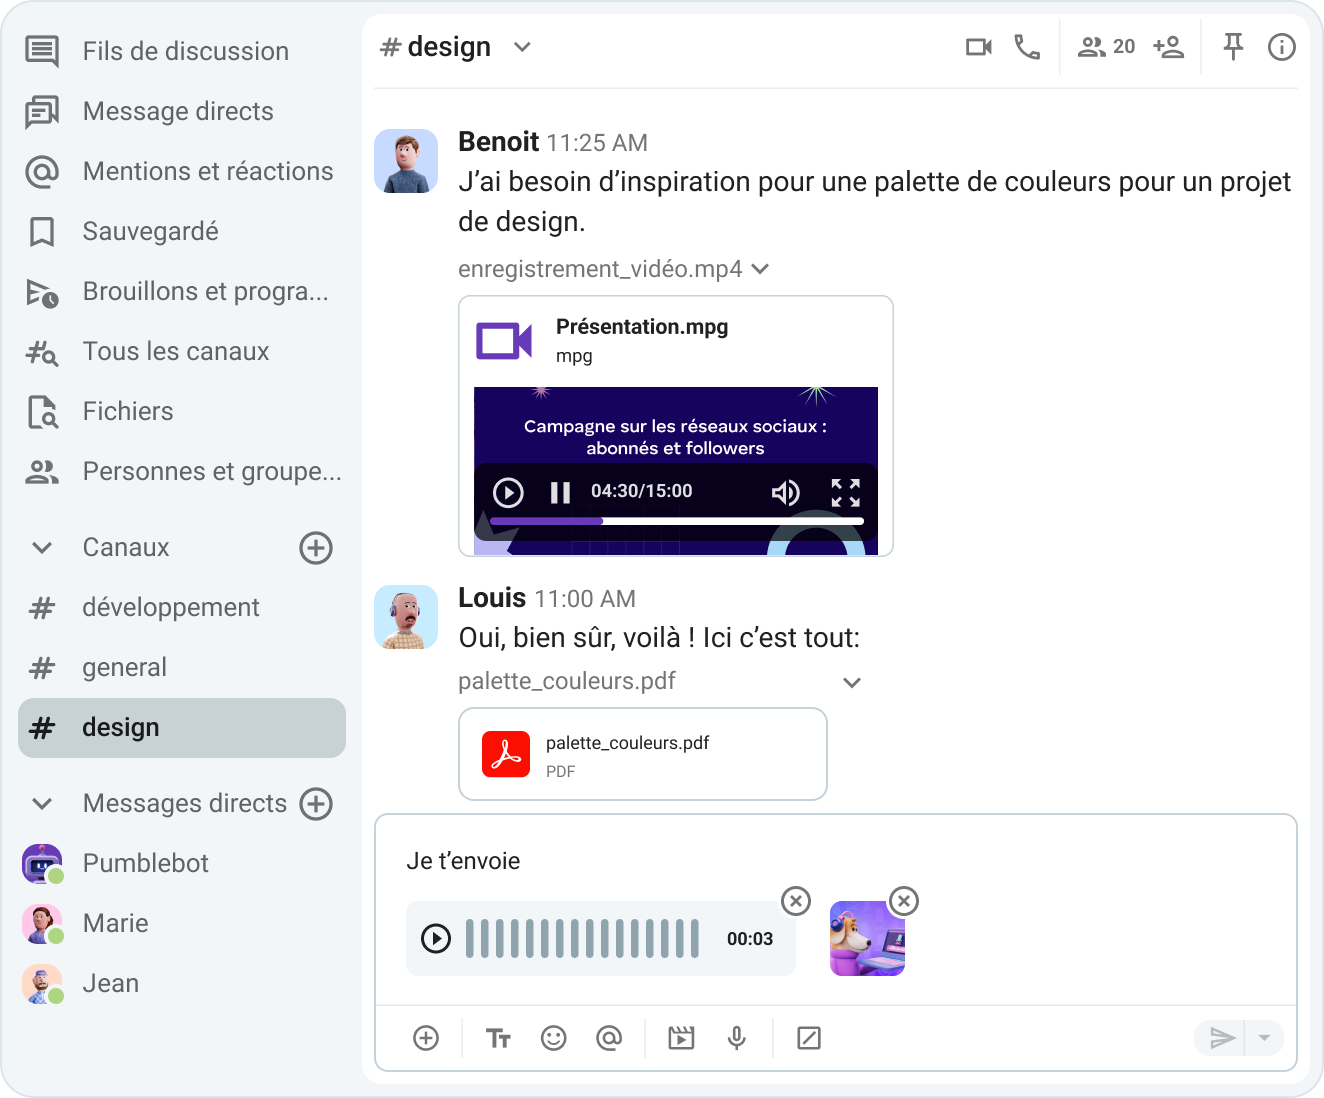Open text formatting options
1324x1098 pixels.
(498, 1038)
